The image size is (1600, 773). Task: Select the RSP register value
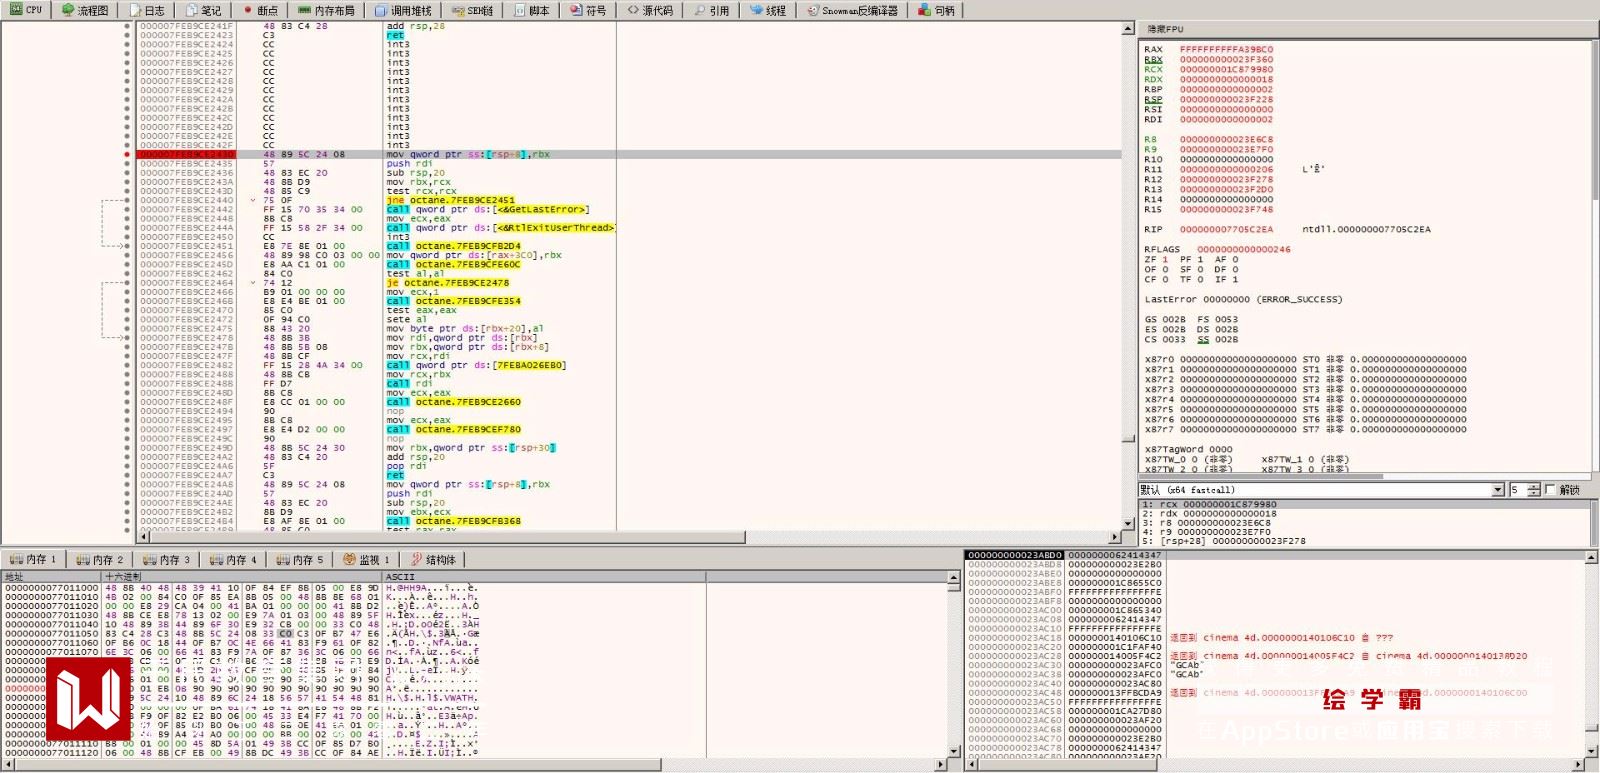tap(1226, 100)
